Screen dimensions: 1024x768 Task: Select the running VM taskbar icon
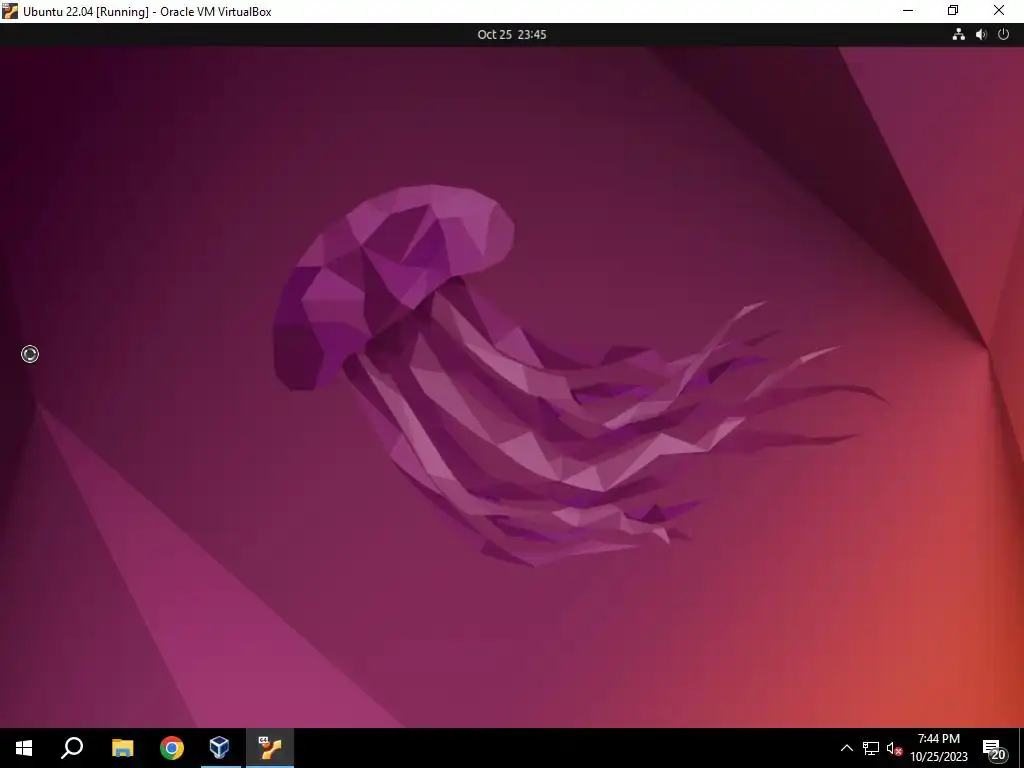click(270, 748)
